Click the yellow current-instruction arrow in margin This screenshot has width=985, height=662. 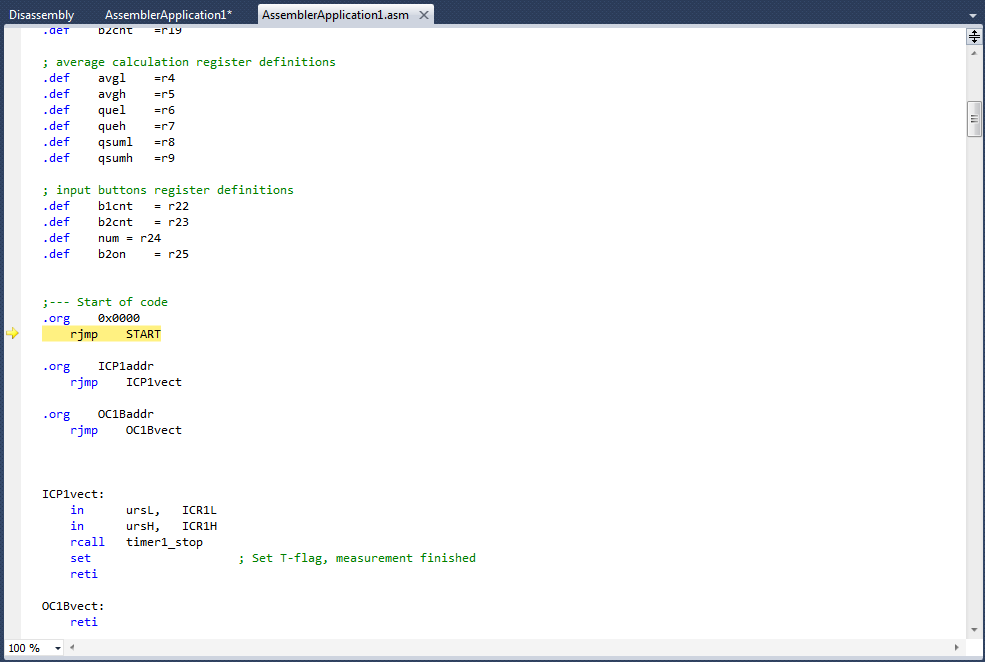[12, 334]
